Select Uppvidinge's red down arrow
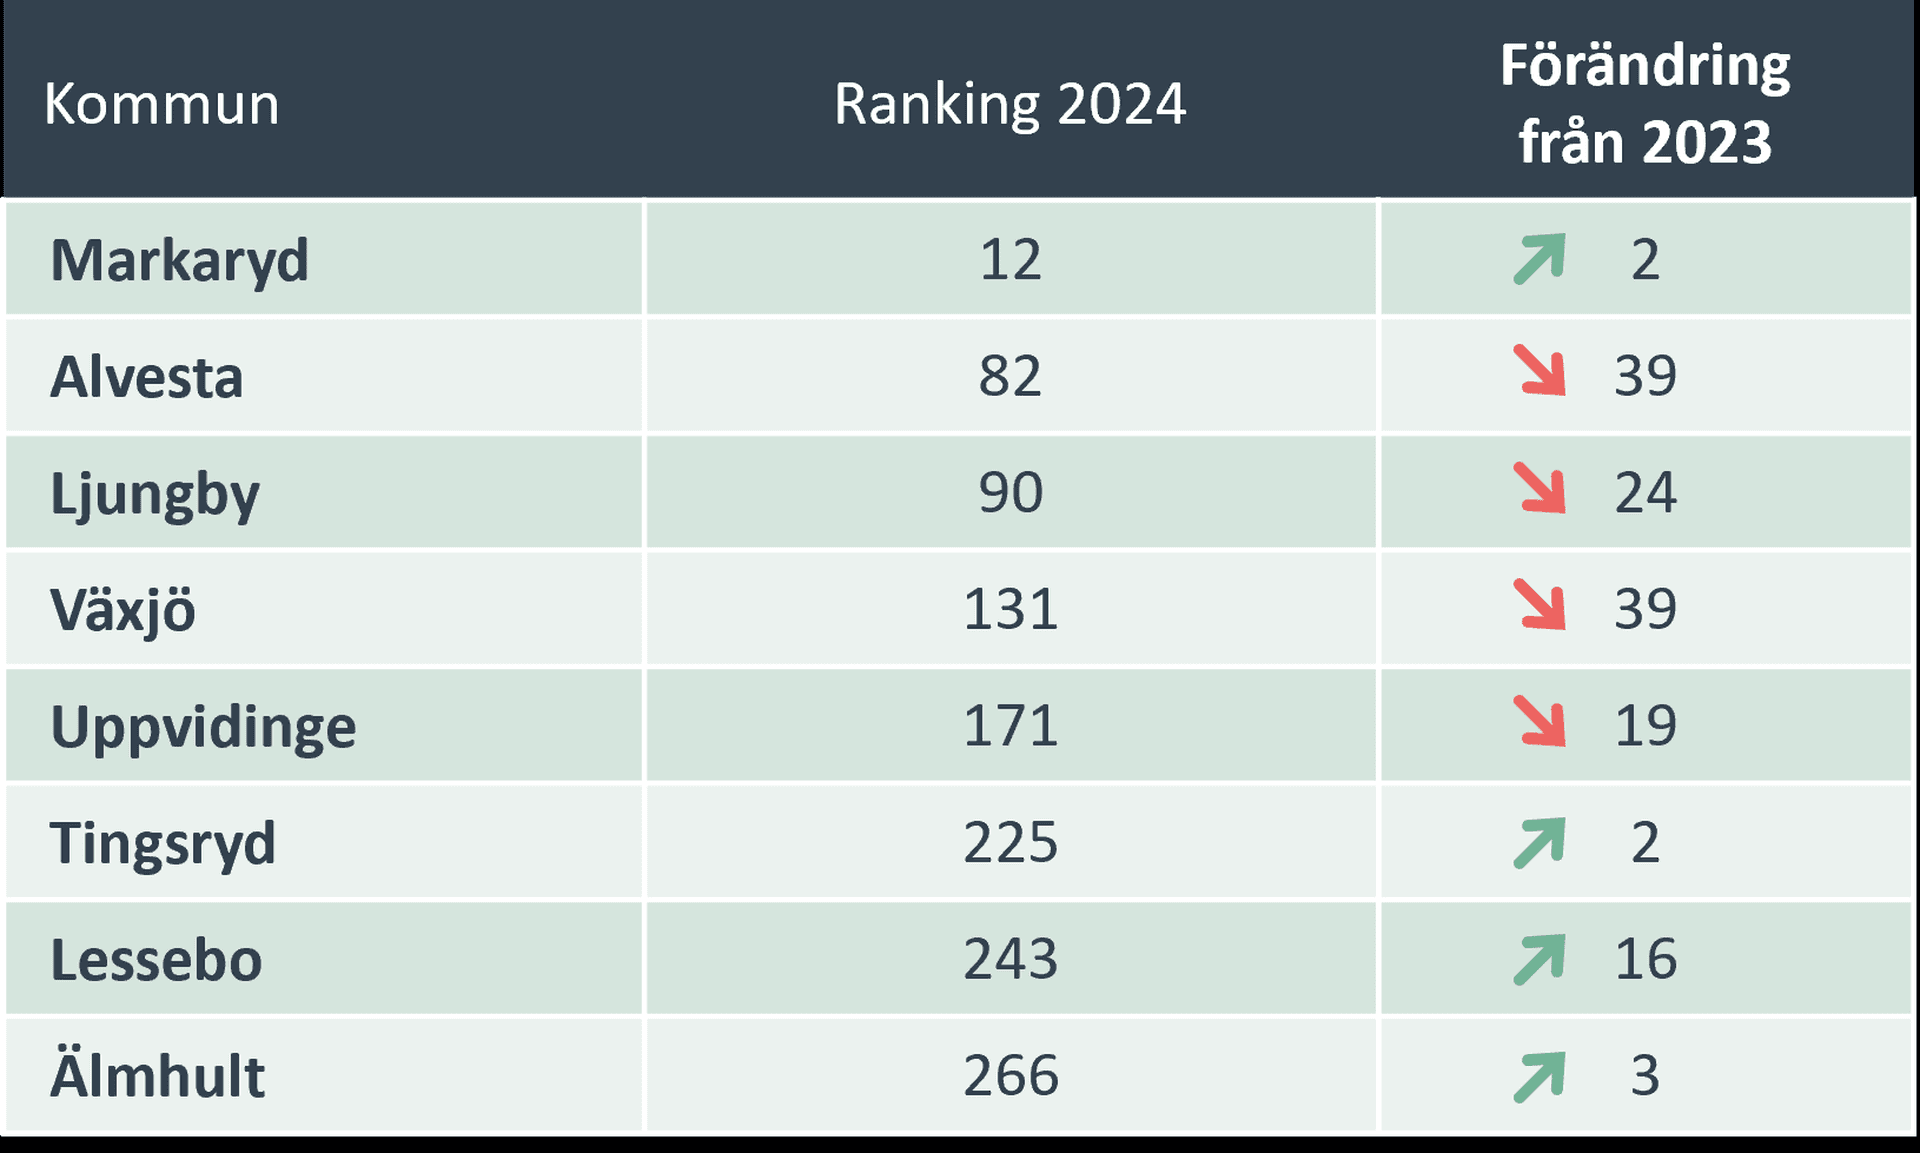1920x1153 pixels. click(x=1539, y=721)
